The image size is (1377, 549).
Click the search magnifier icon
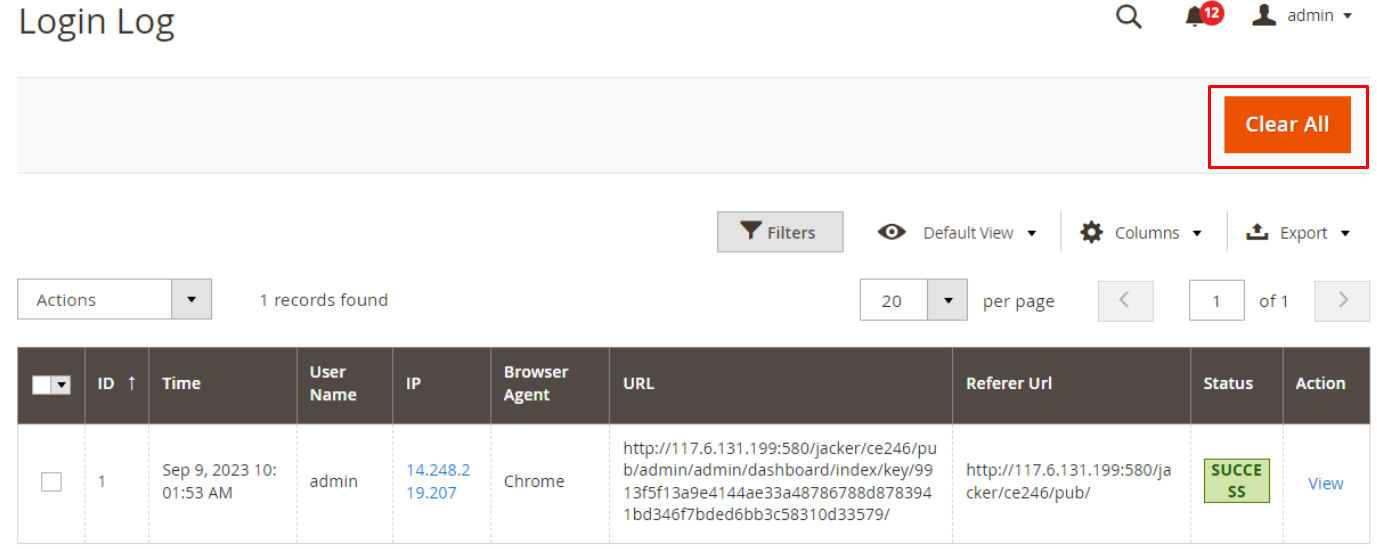click(x=1128, y=17)
